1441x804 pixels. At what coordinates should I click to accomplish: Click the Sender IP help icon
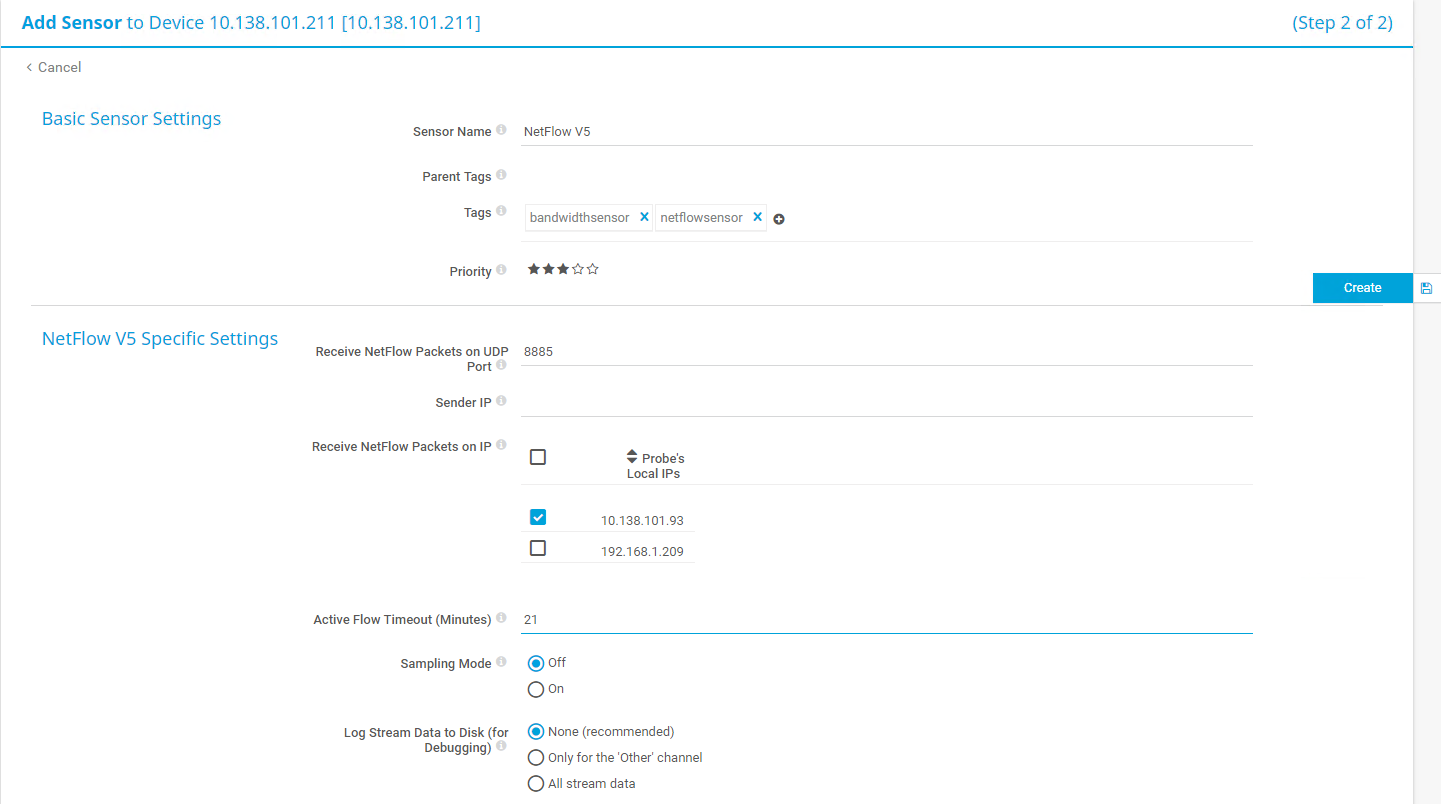click(x=501, y=401)
